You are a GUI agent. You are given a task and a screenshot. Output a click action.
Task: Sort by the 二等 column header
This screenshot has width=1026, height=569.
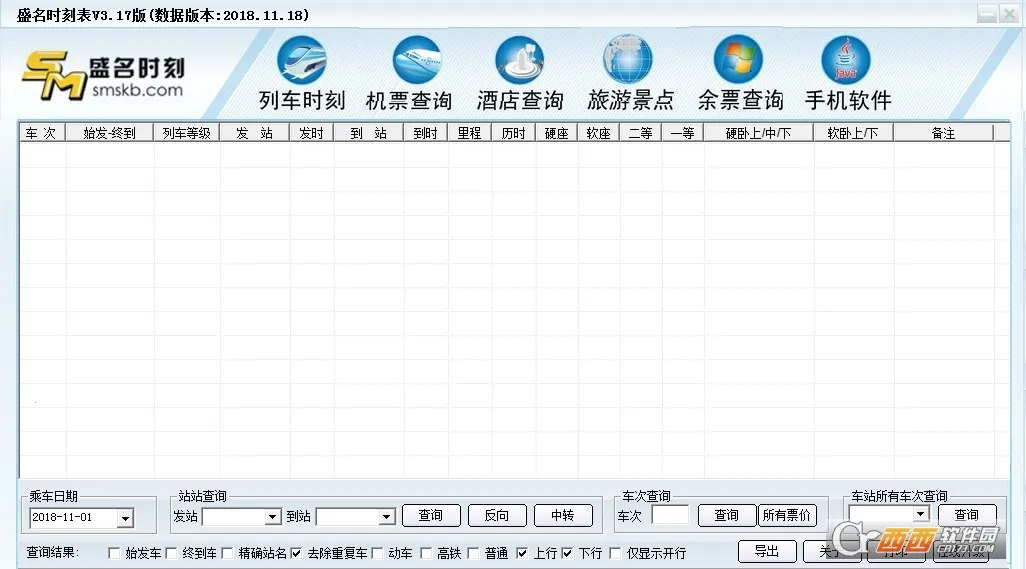pos(641,133)
